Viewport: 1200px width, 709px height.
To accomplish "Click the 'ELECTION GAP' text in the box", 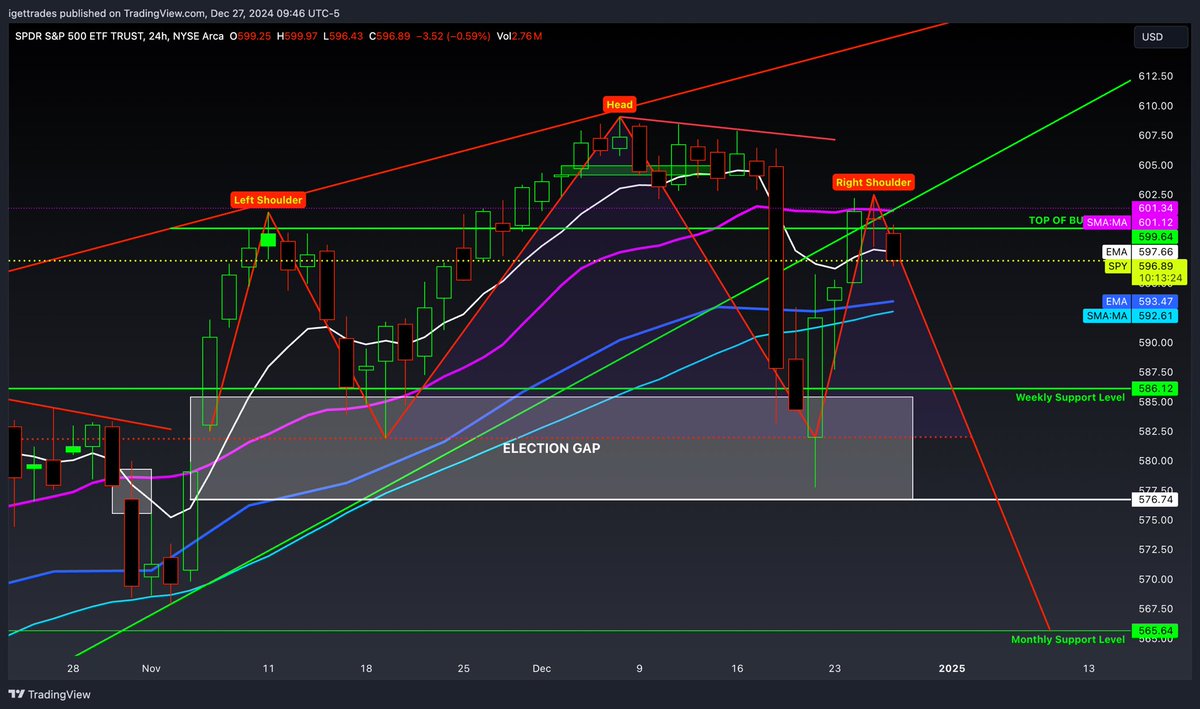I will pyautogui.click(x=551, y=449).
